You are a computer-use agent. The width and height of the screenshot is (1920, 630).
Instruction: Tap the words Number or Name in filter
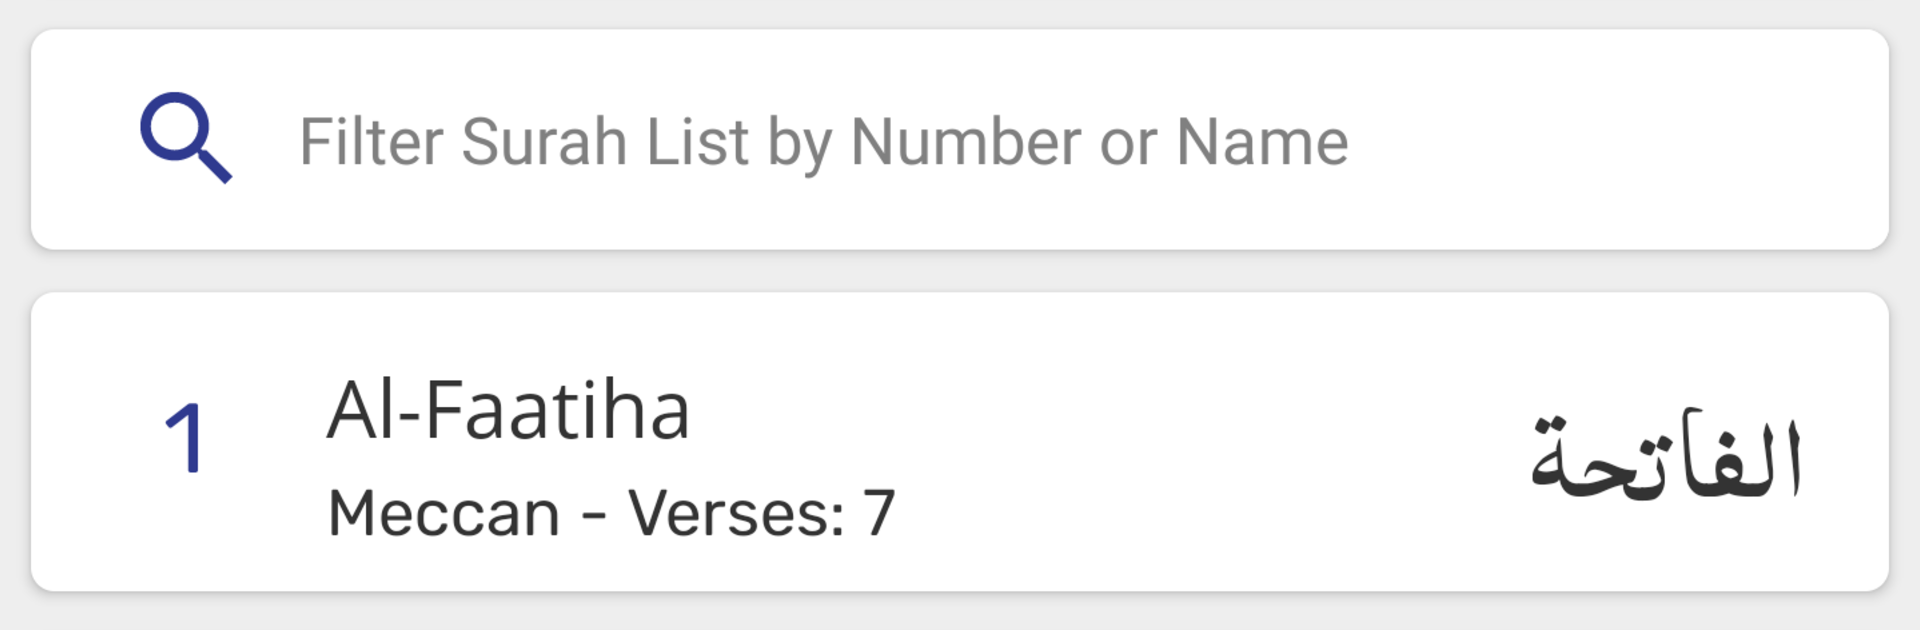1098,142
